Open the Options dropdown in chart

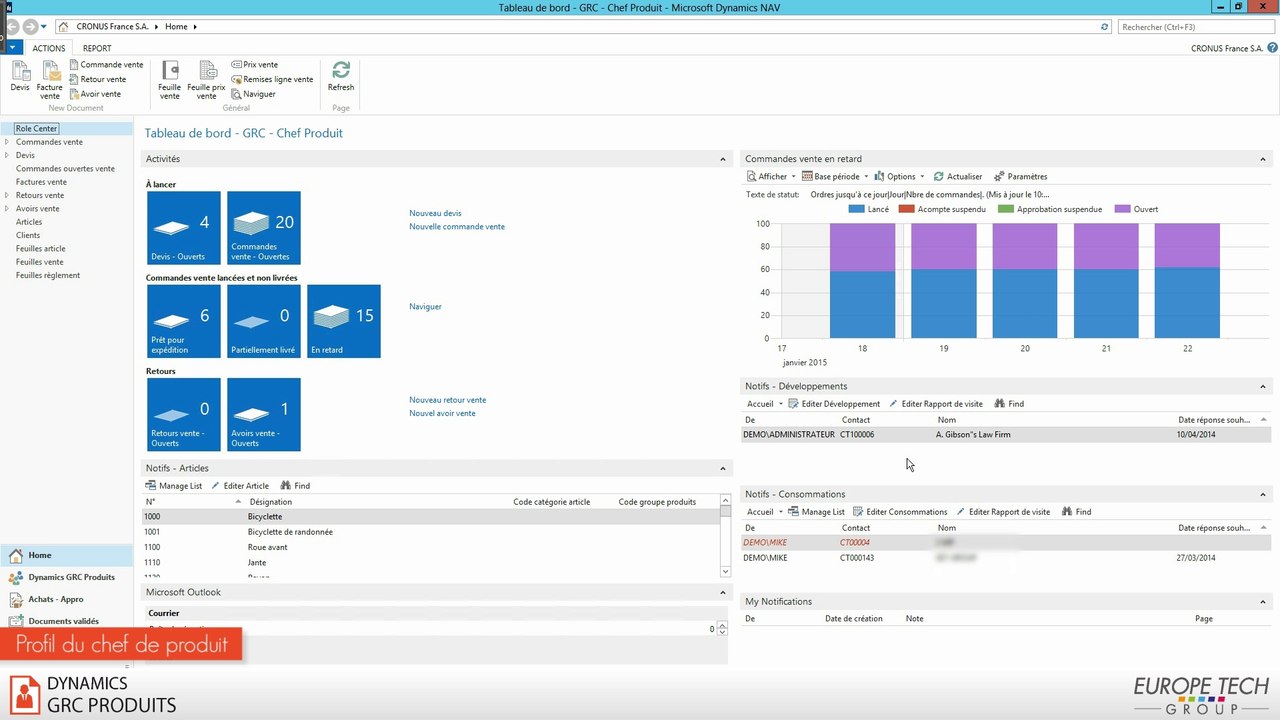[900, 176]
